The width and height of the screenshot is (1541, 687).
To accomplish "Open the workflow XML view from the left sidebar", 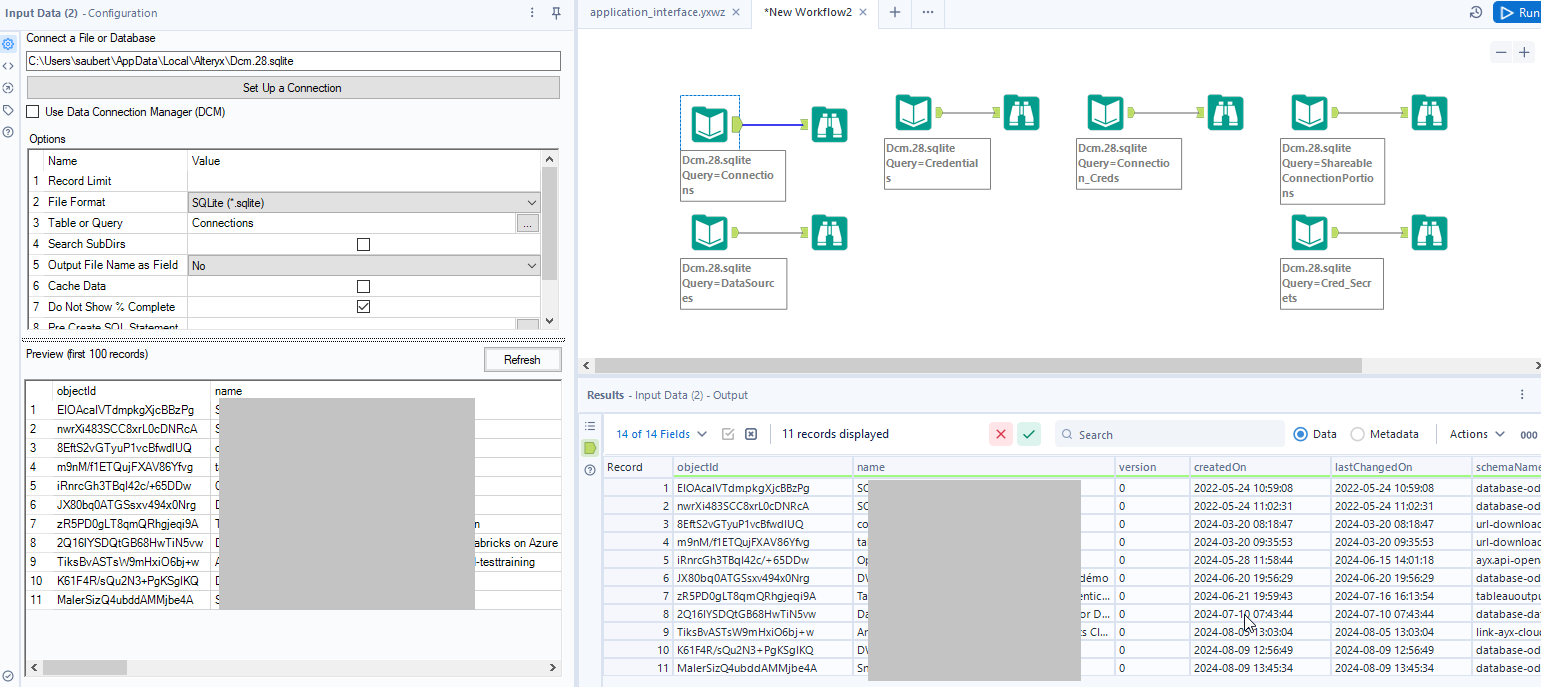I will [x=8, y=66].
